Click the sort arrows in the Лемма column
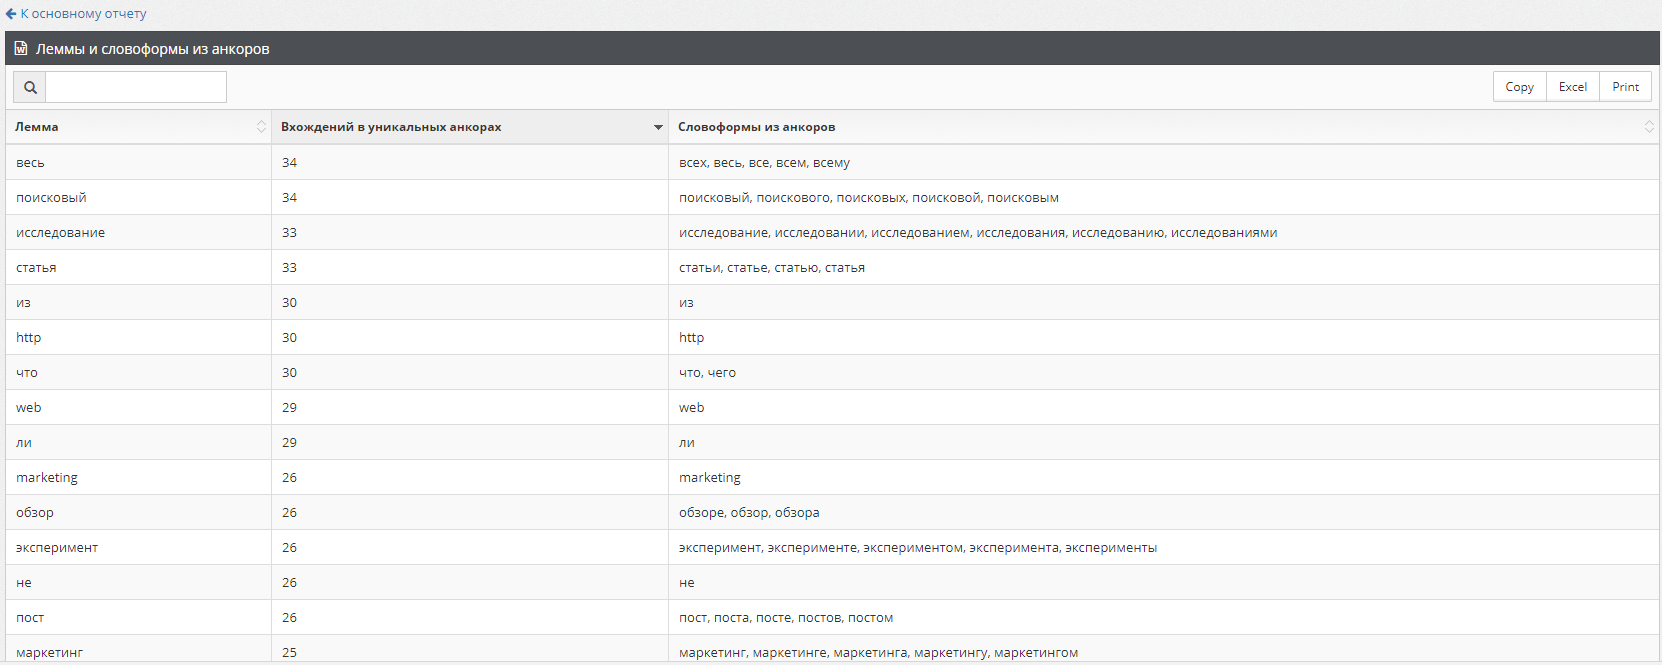The width and height of the screenshot is (1662, 665). click(261, 127)
